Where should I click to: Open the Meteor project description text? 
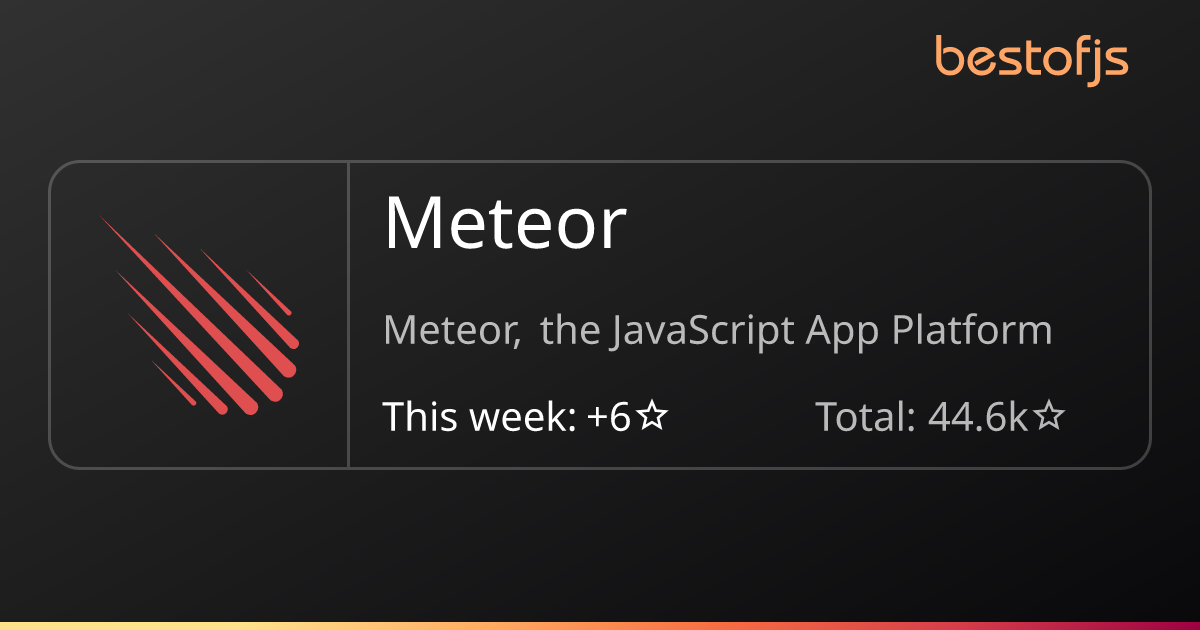click(718, 331)
